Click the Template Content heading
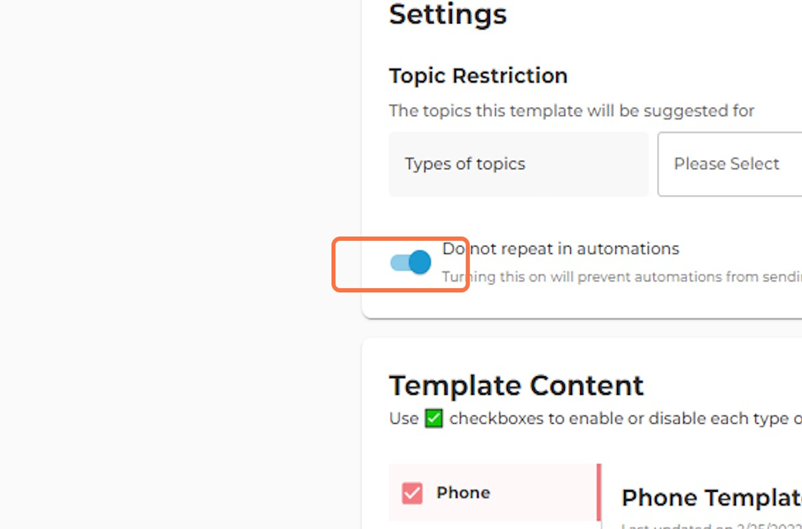 (x=516, y=385)
